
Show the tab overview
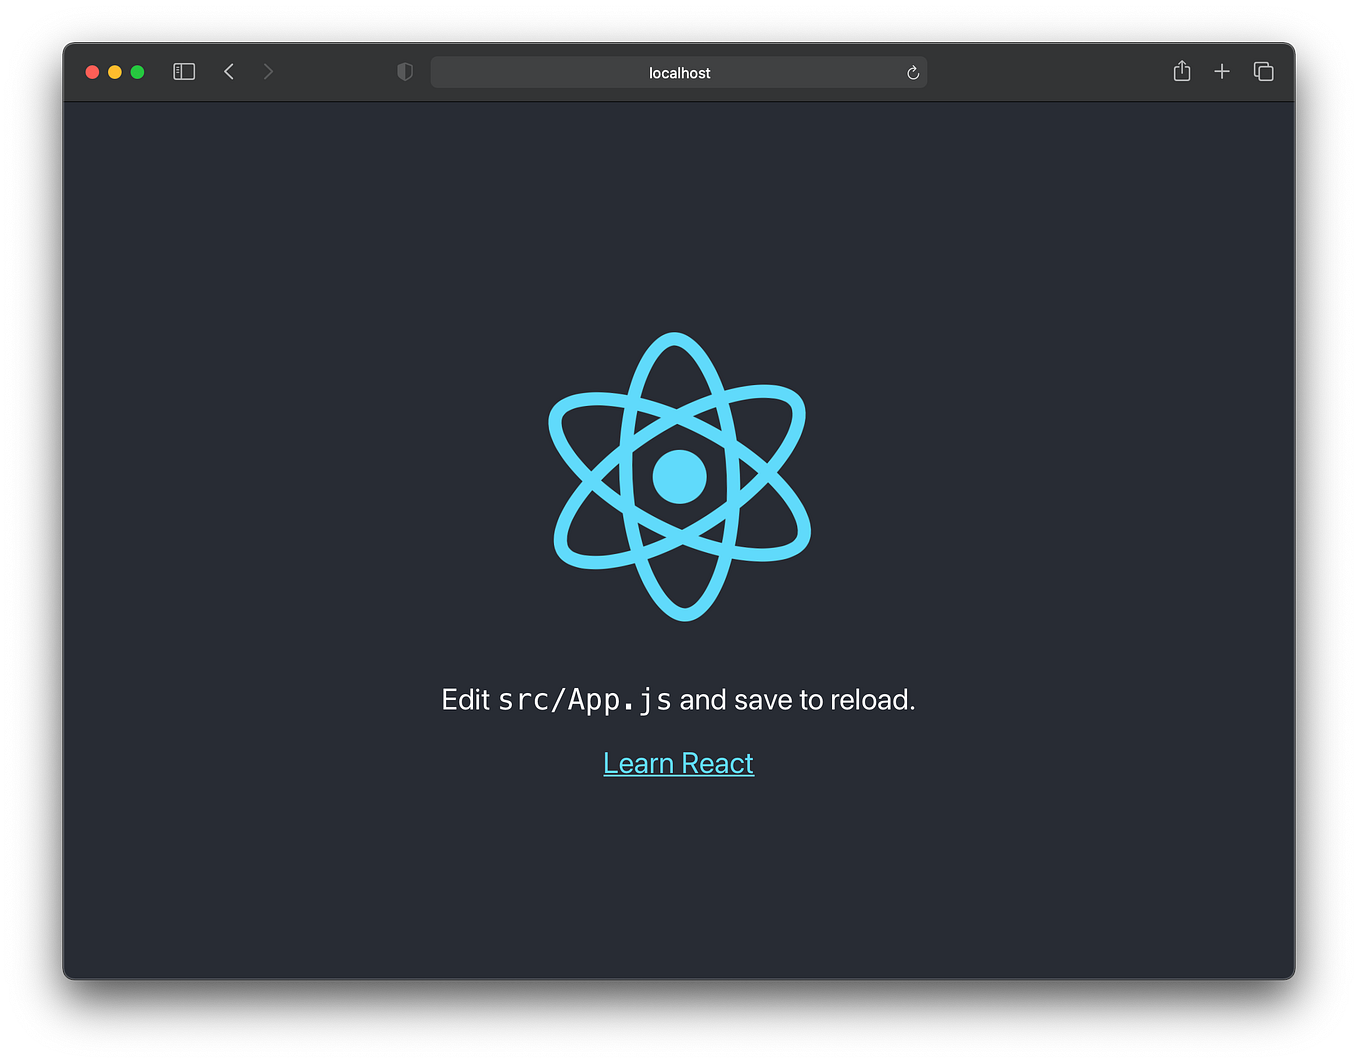[x=1264, y=72]
